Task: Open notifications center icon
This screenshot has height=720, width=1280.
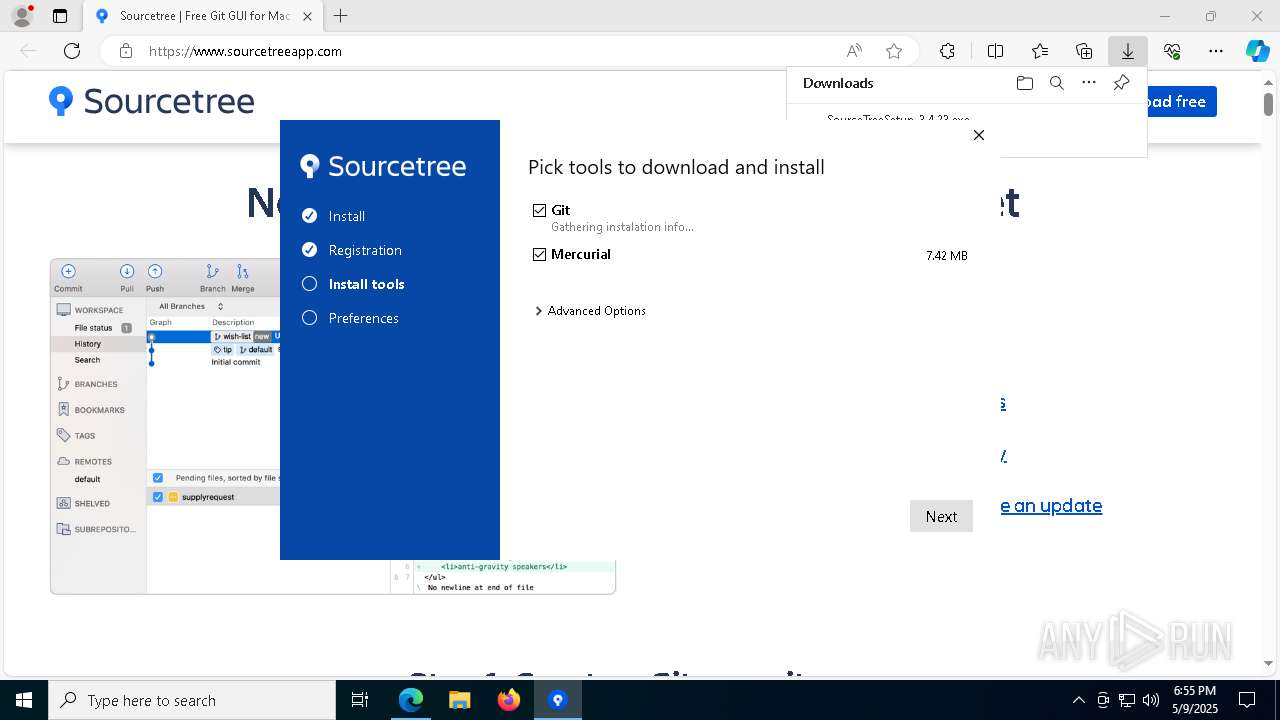Action: [x=1247, y=700]
